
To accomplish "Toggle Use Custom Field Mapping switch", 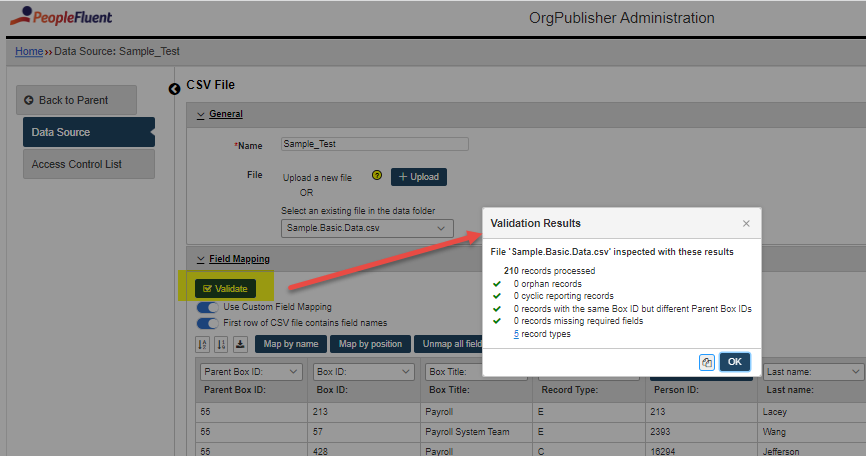I will pos(208,307).
